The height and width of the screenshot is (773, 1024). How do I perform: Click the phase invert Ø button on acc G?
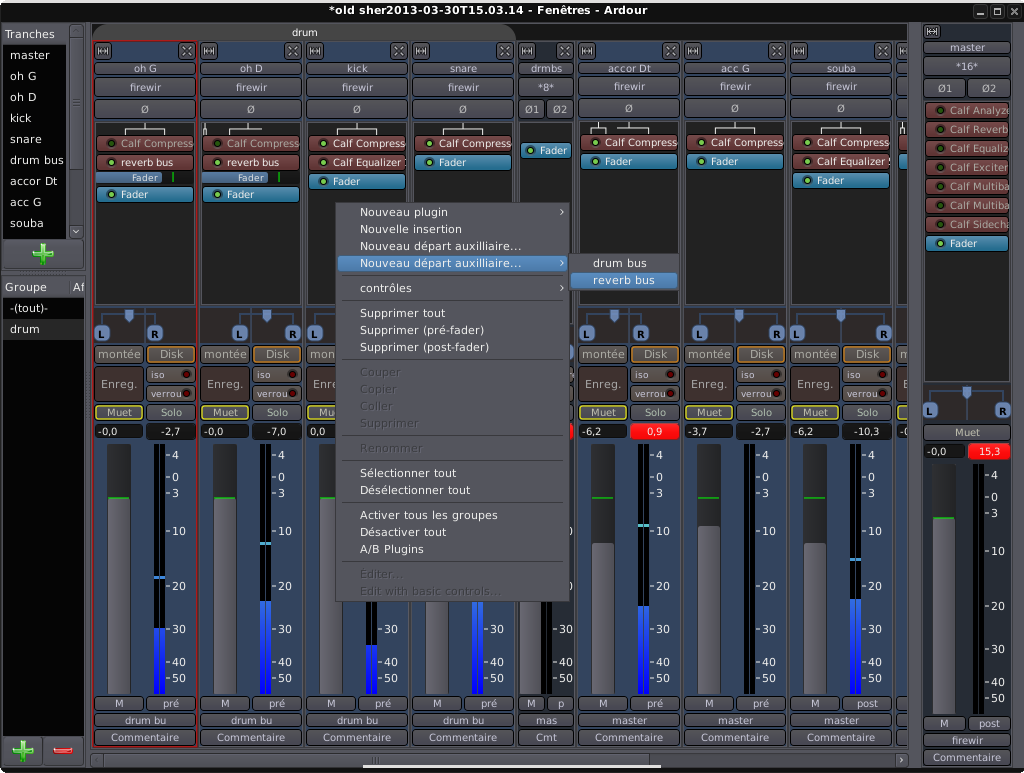(735, 108)
